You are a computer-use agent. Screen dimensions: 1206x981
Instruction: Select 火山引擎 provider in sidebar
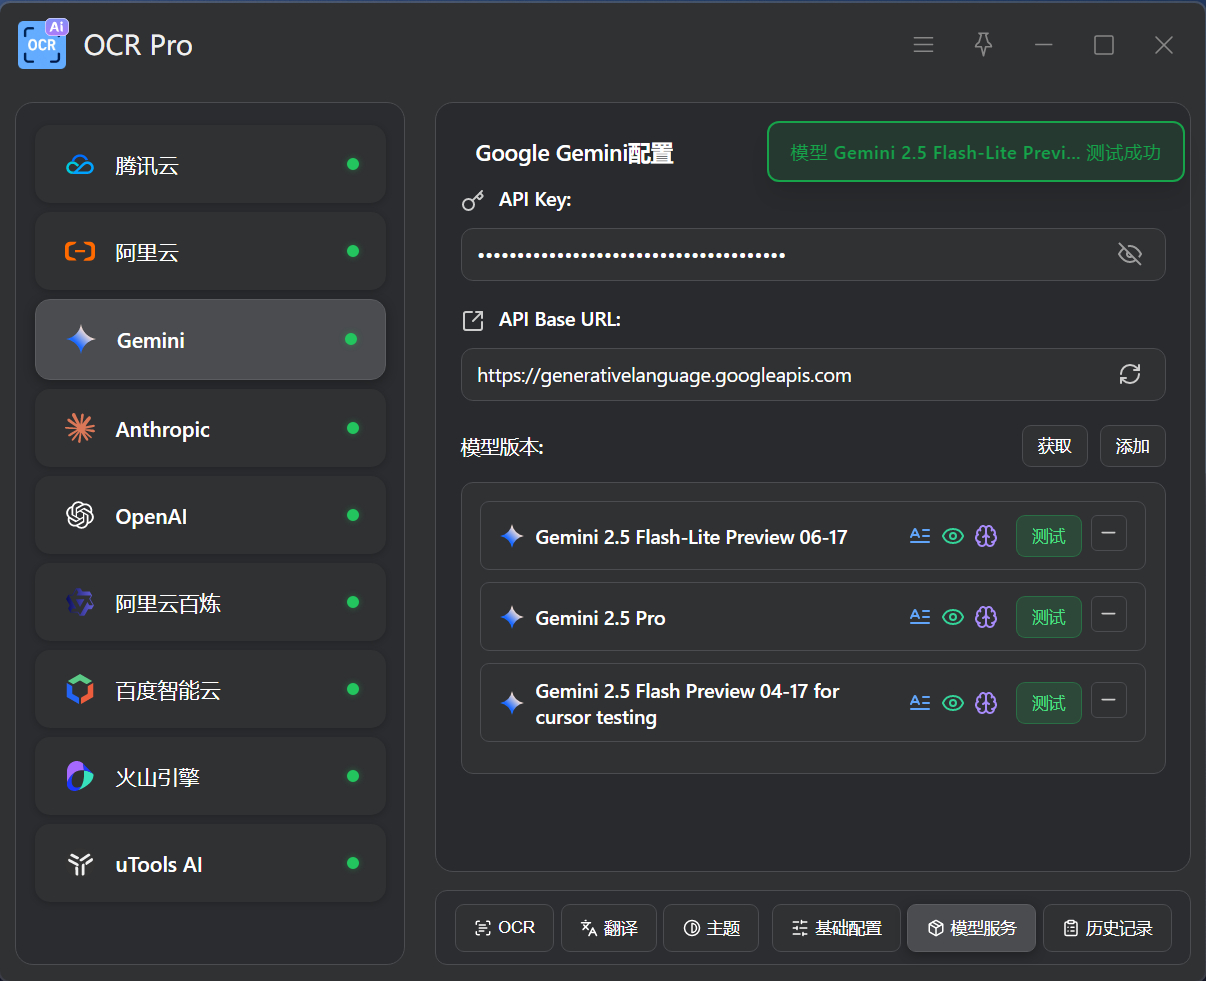coord(210,777)
